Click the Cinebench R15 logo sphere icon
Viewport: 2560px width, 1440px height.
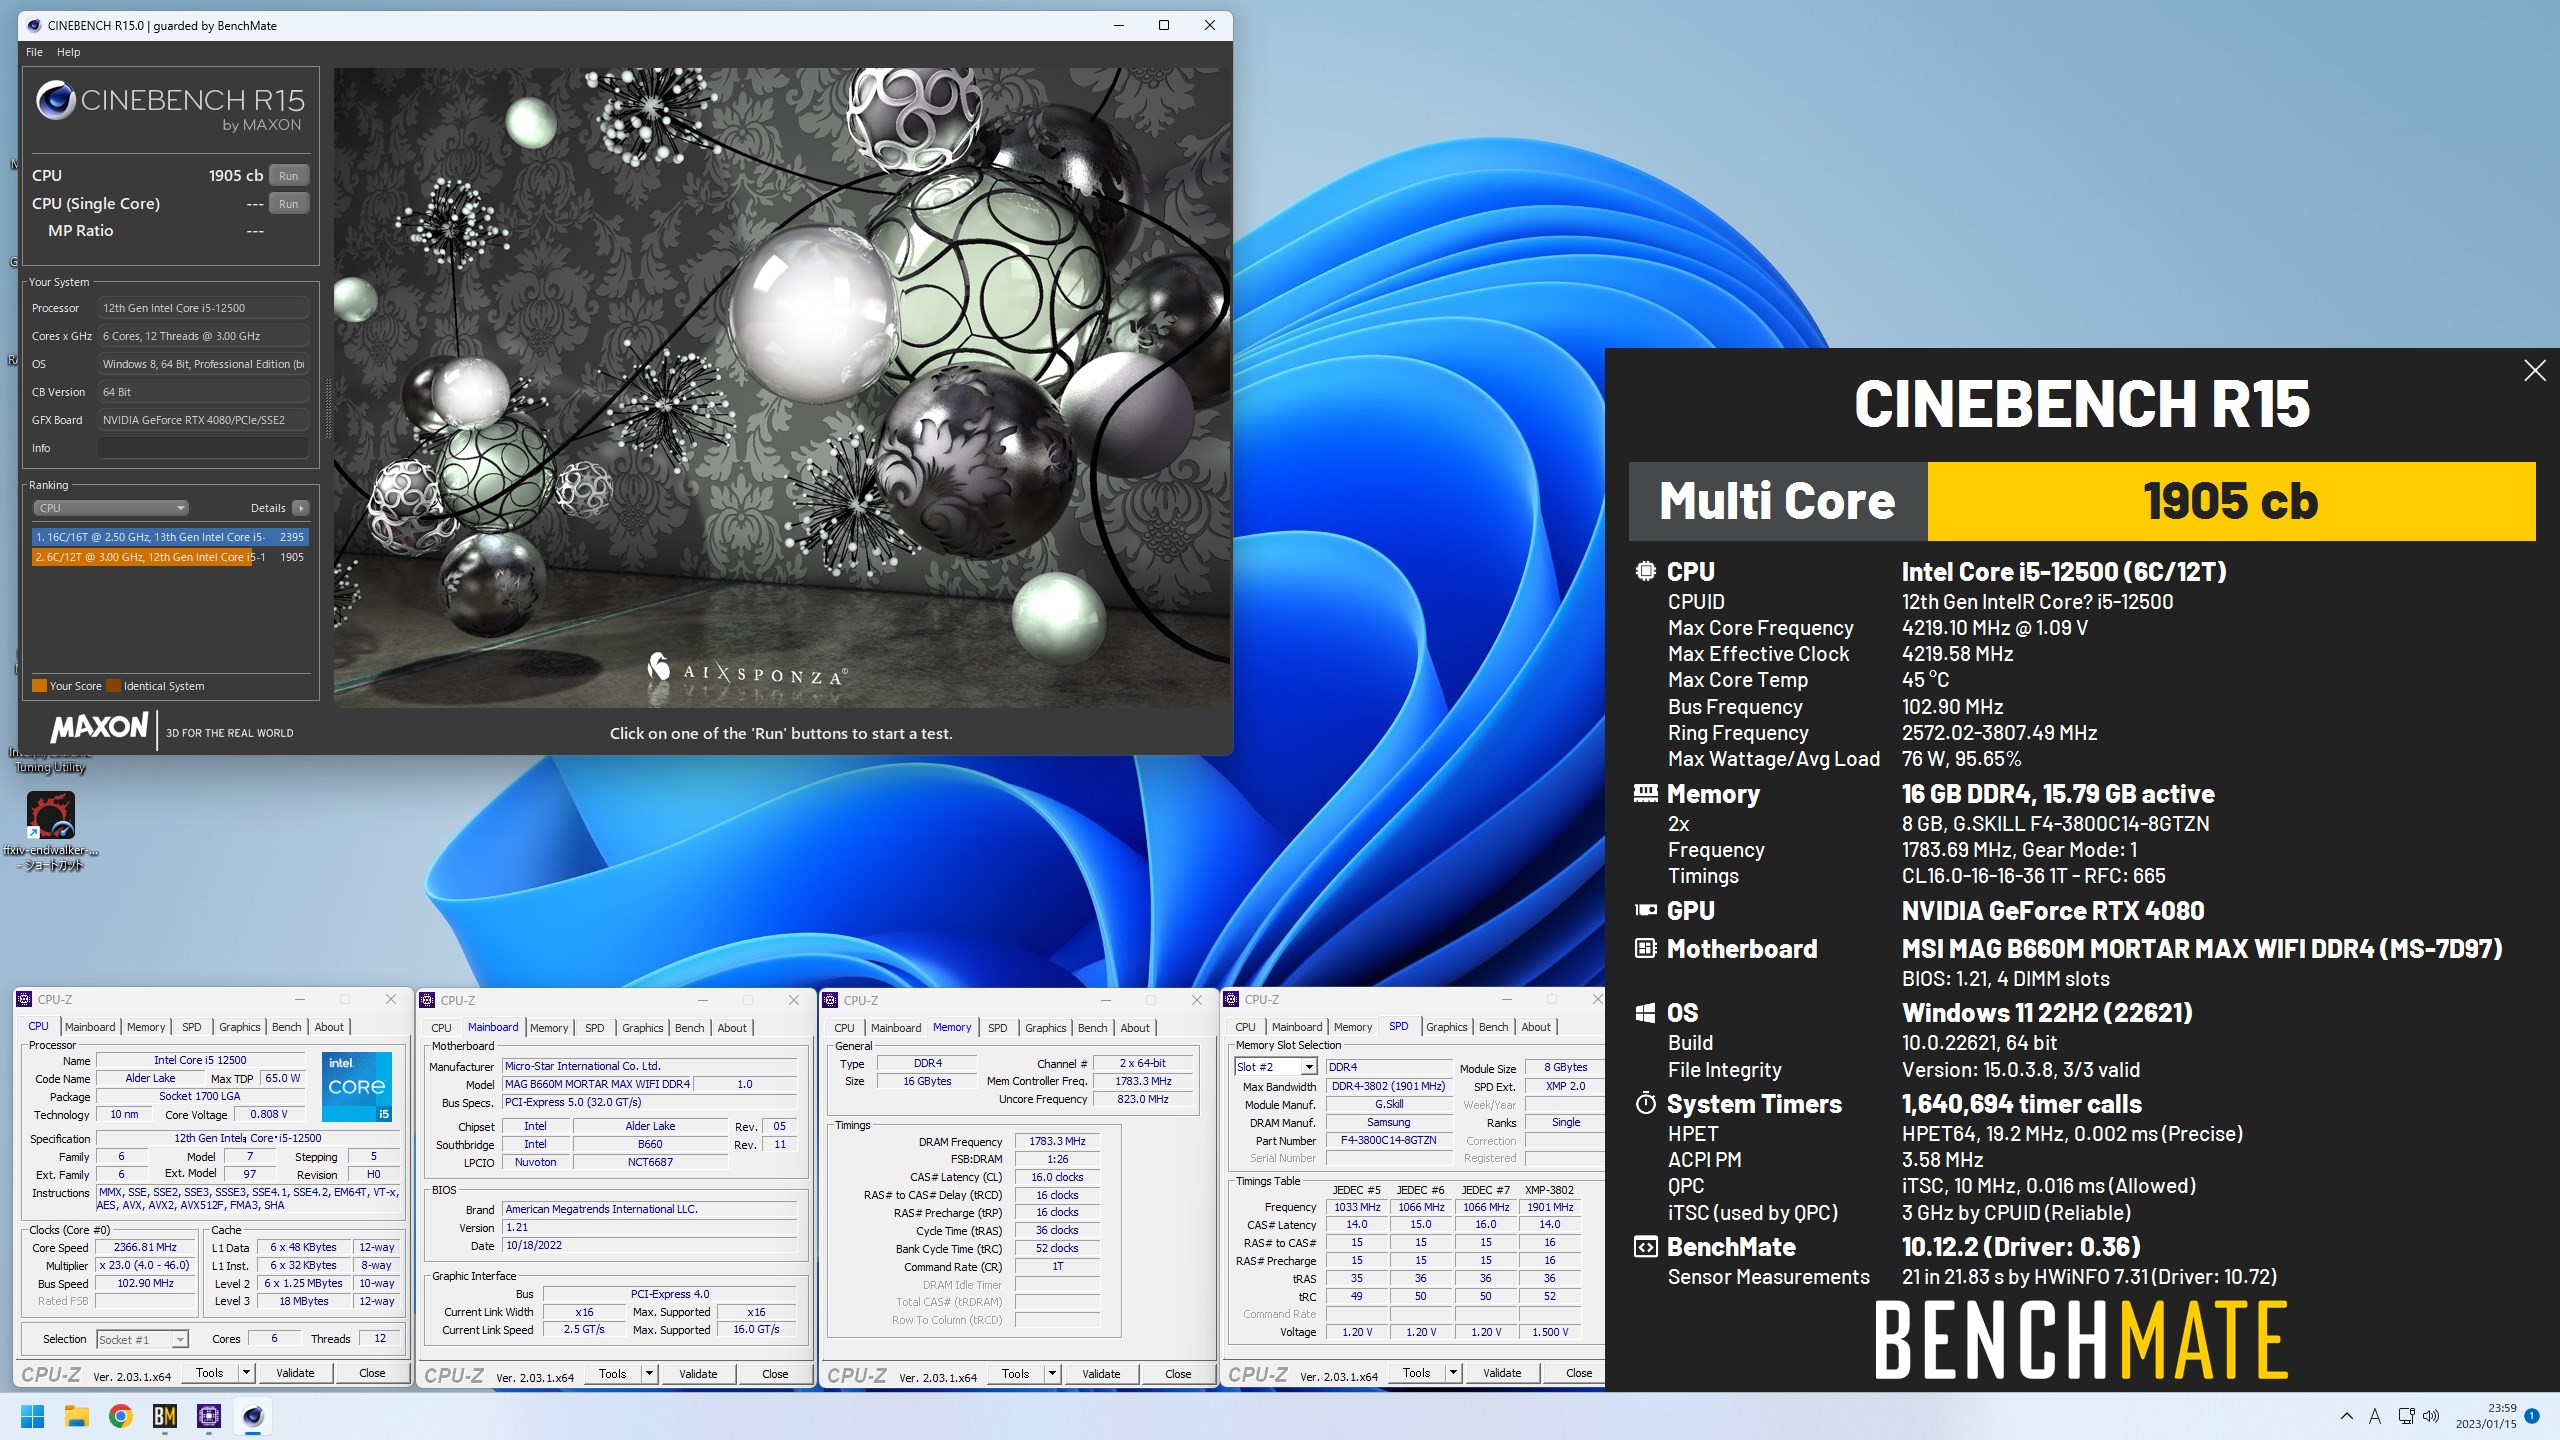point(56,101)
